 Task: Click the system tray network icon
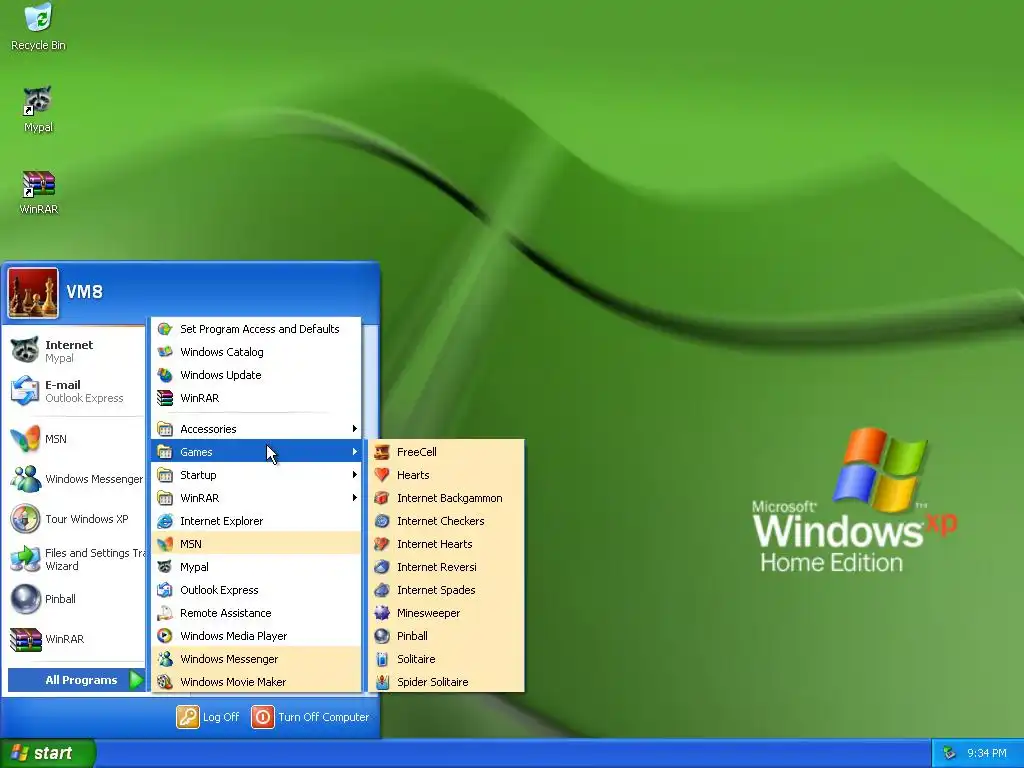click(950, 754)
